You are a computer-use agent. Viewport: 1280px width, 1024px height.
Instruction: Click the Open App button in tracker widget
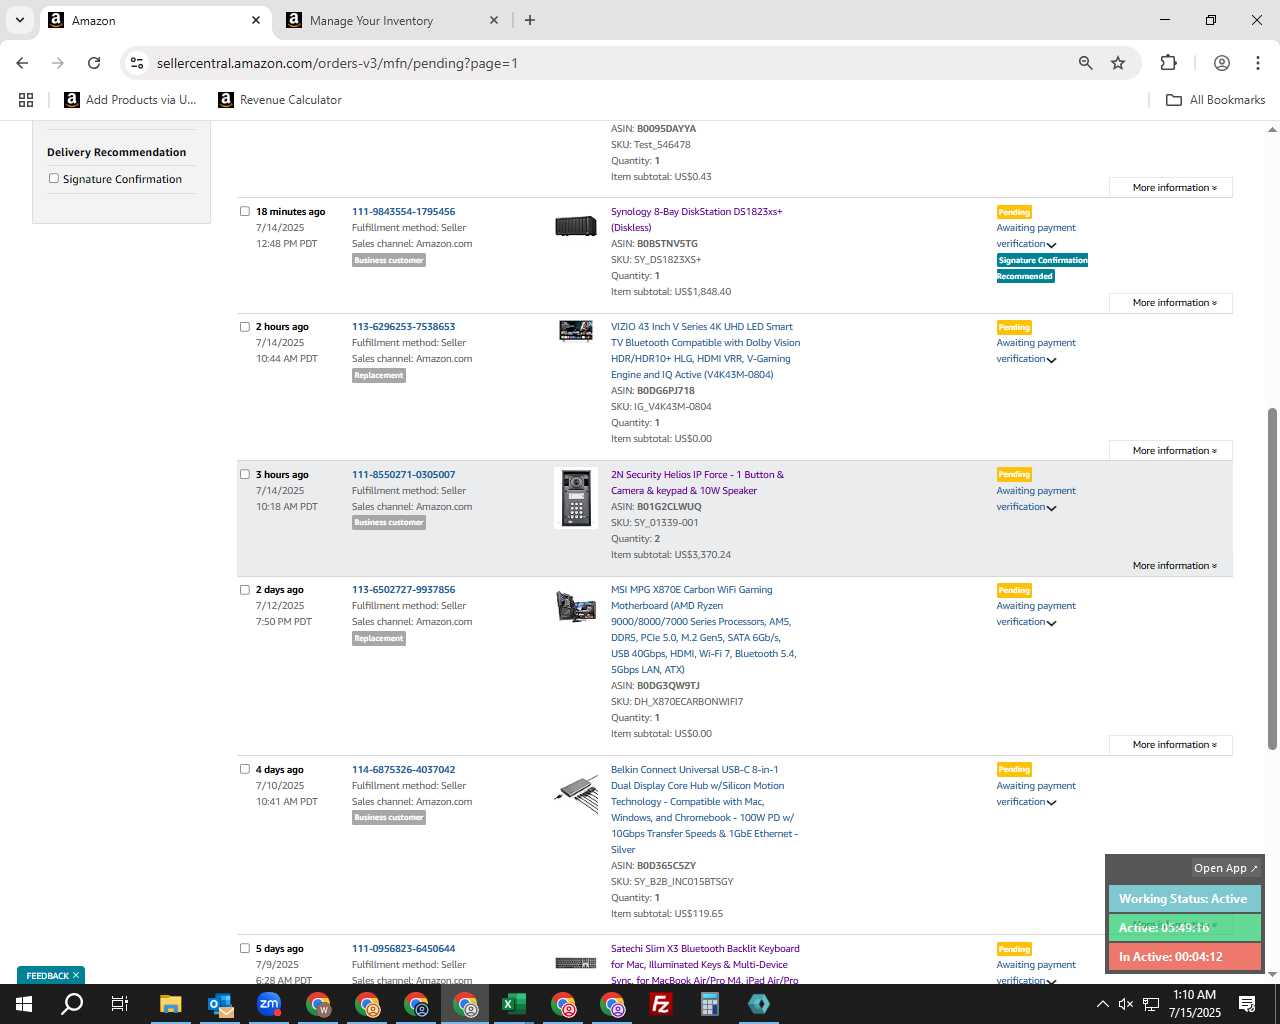1225,868
